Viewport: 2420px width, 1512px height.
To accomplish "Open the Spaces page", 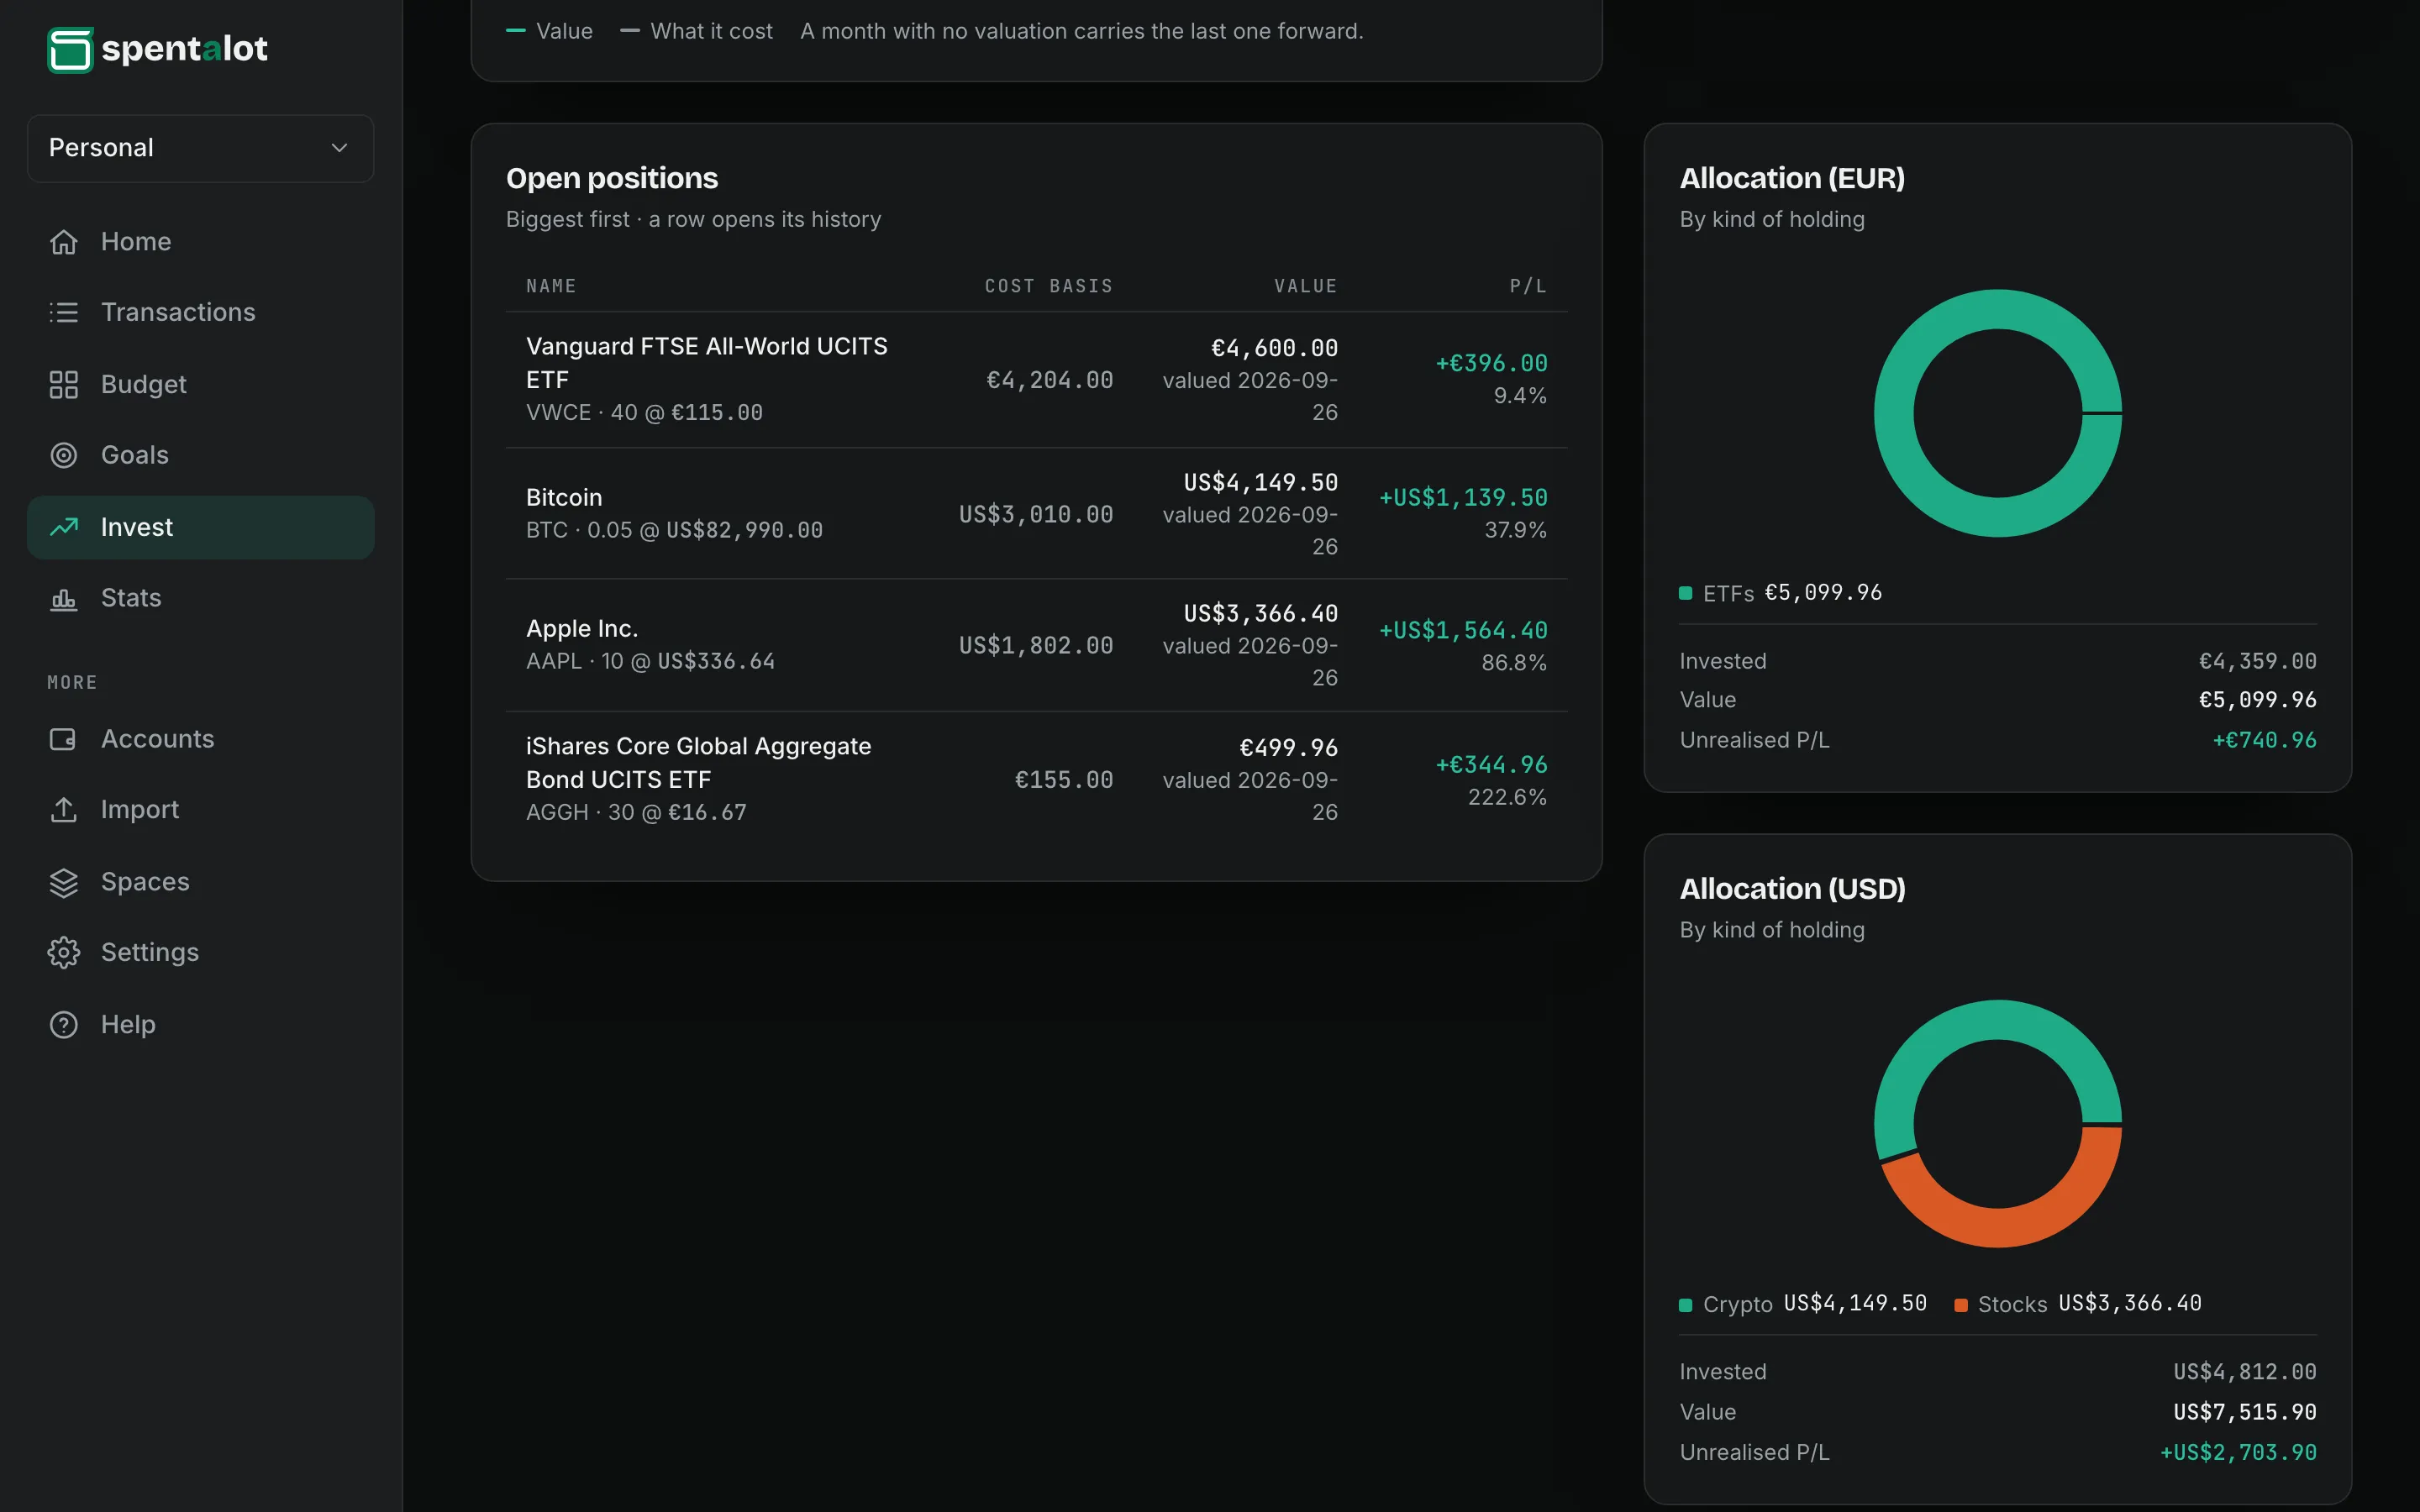I will coord(201,882).
